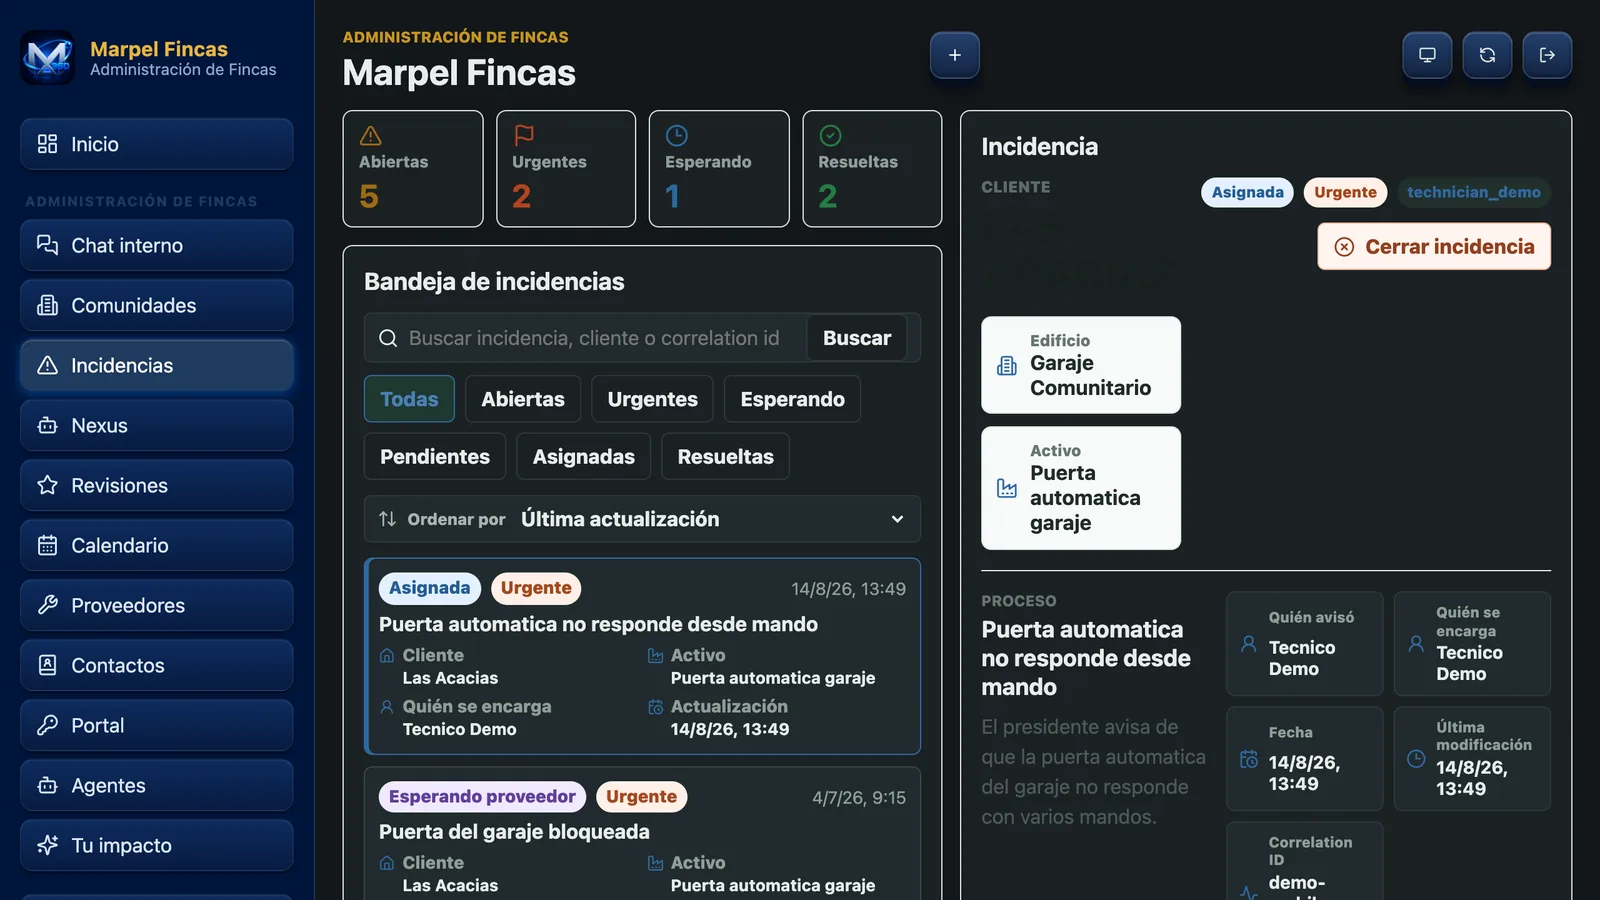
Task: Click the Urgentes flag stat card
Action: [566, 169]
